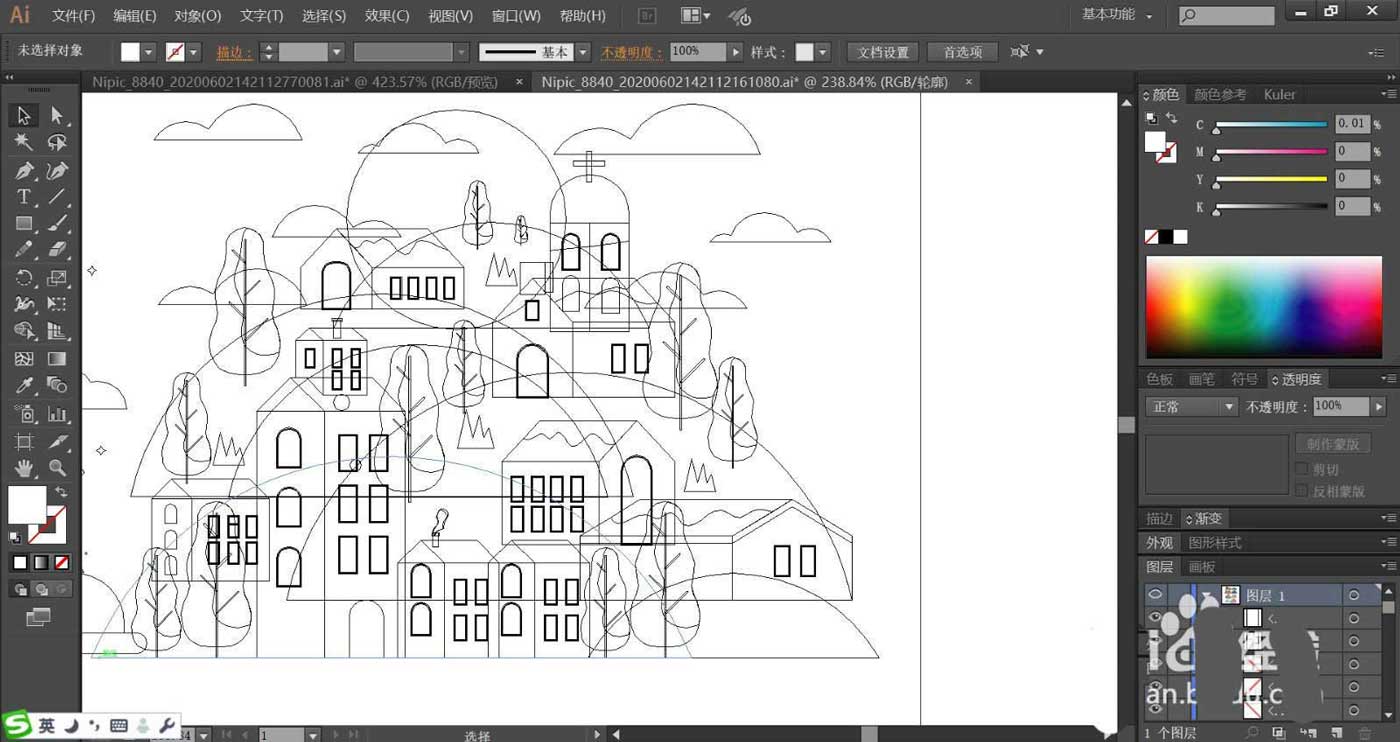Screen dimensions: 1400x742
Task: Select the Shape Builder tool
Action: pos(24,331)
